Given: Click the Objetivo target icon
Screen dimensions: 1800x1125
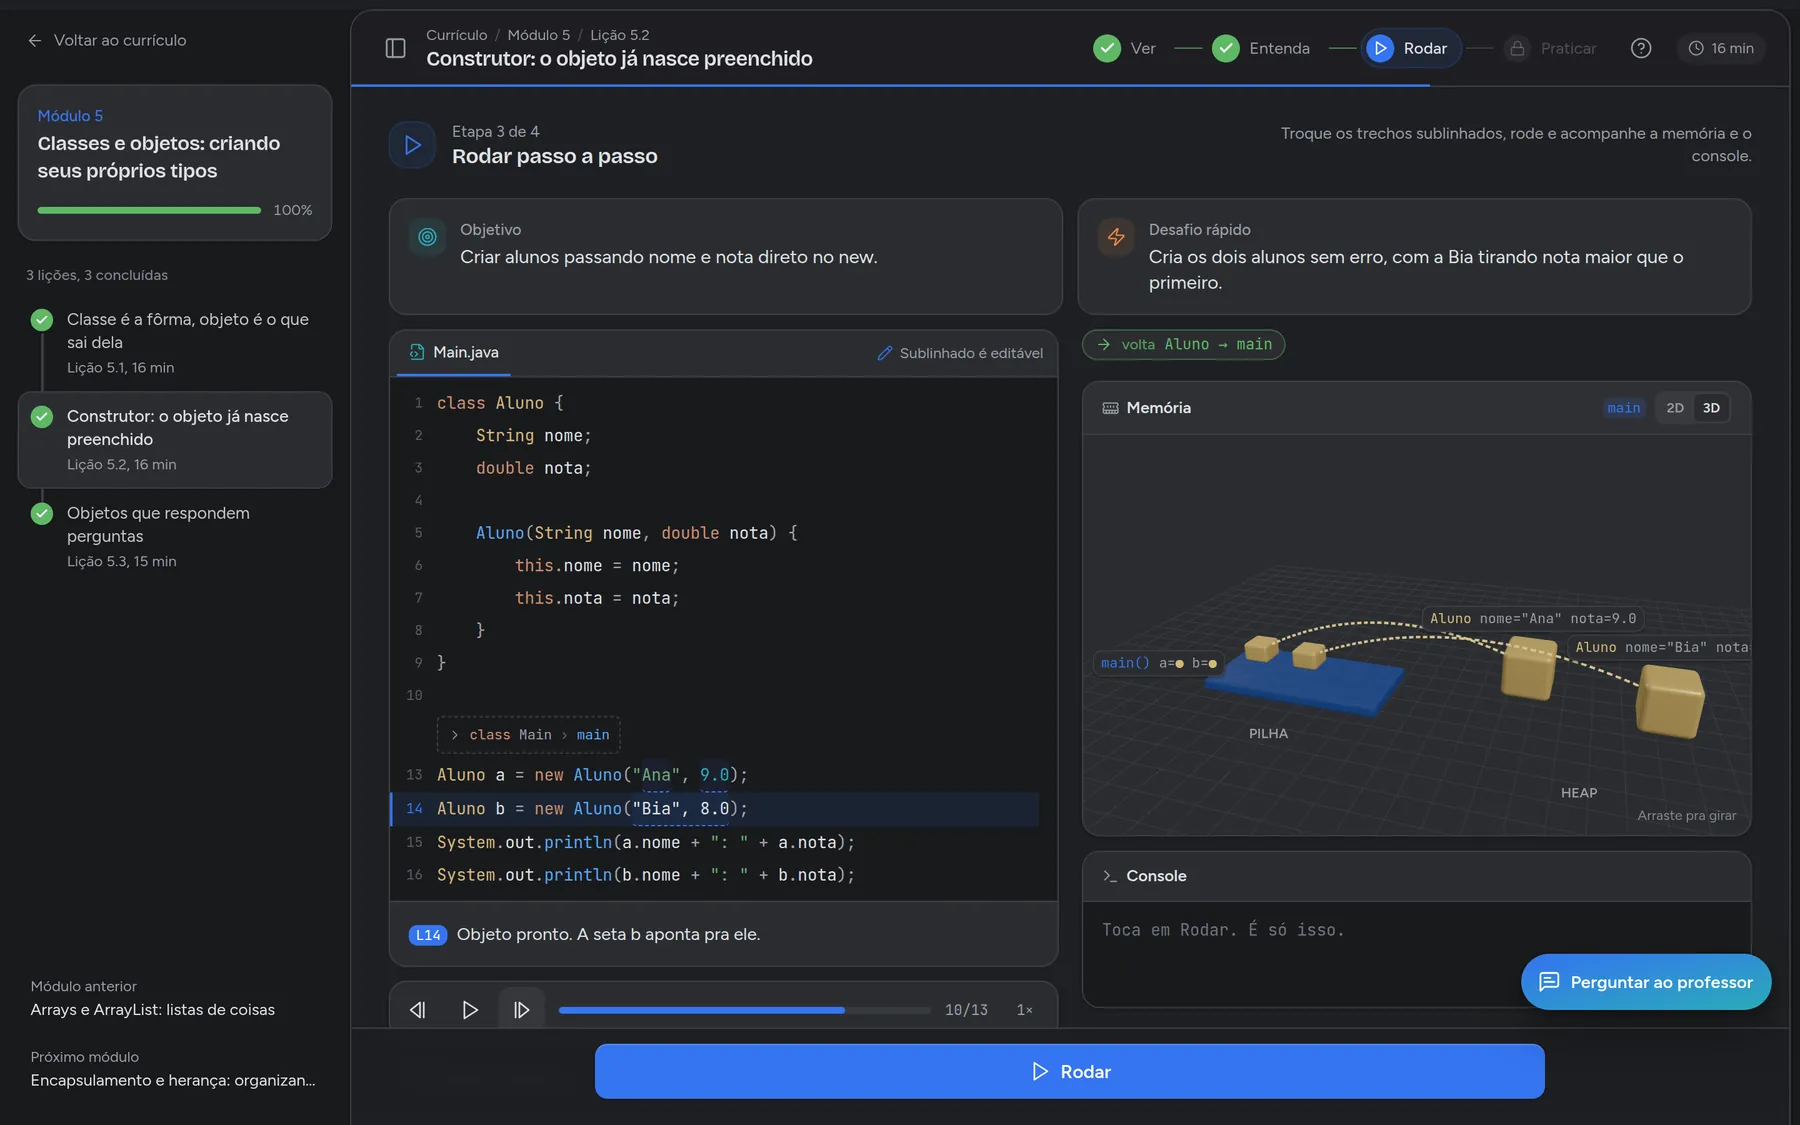Looking at the screenshot, I should pos(428,237).
